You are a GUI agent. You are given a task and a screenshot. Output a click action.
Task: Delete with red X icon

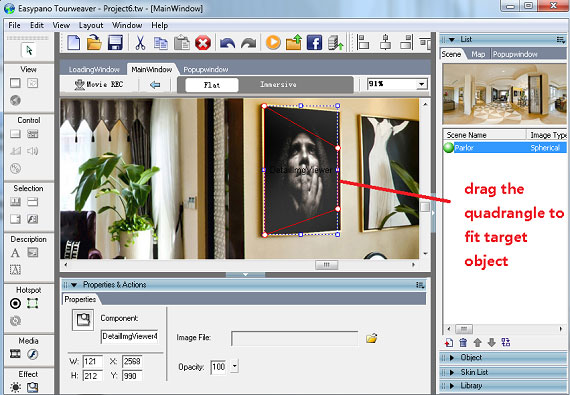click(203, 43)
